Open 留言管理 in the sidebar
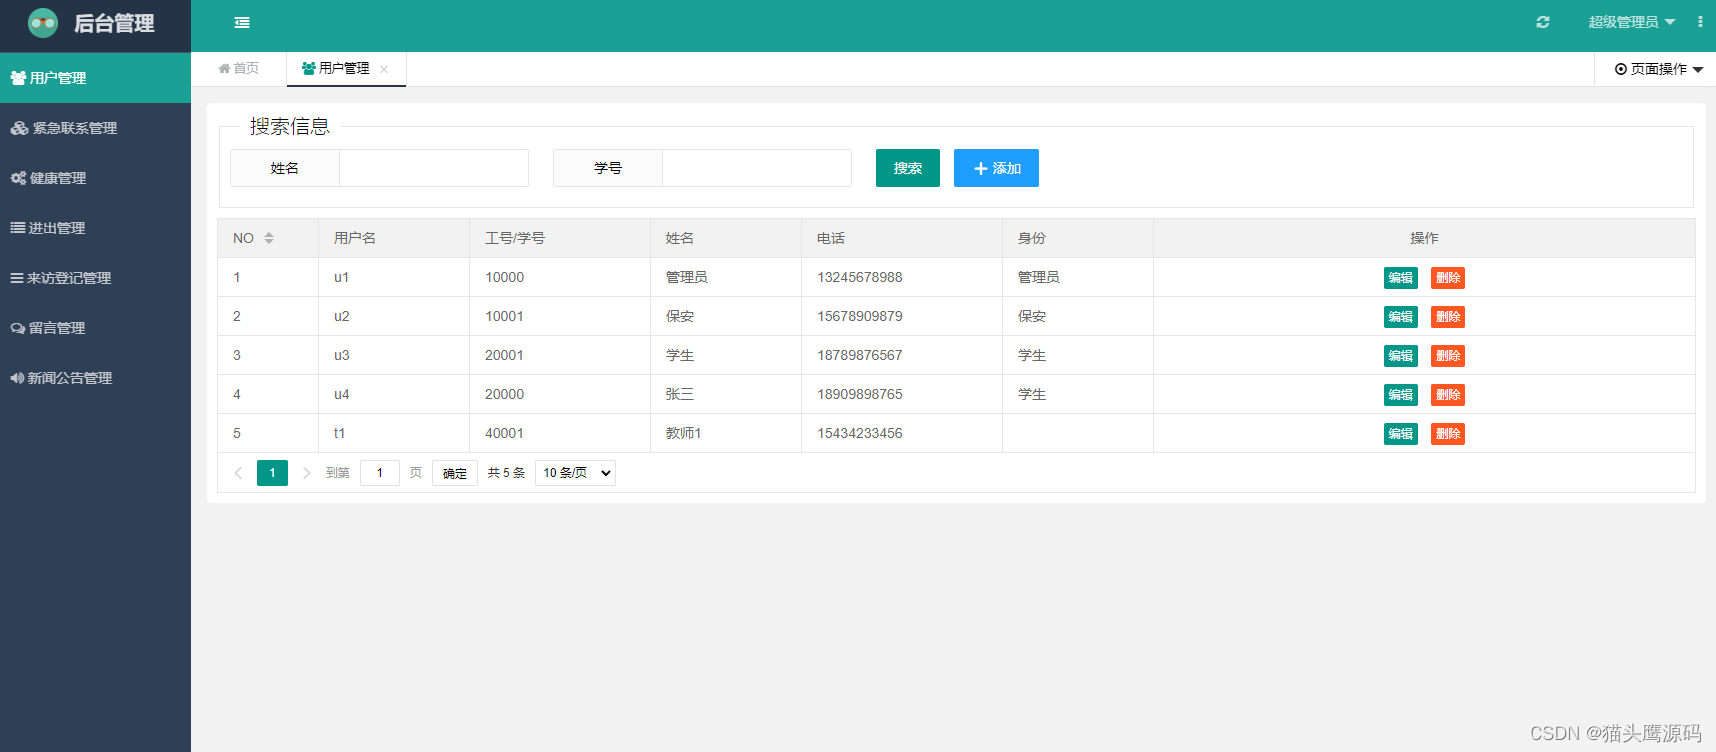 point(95,328)
